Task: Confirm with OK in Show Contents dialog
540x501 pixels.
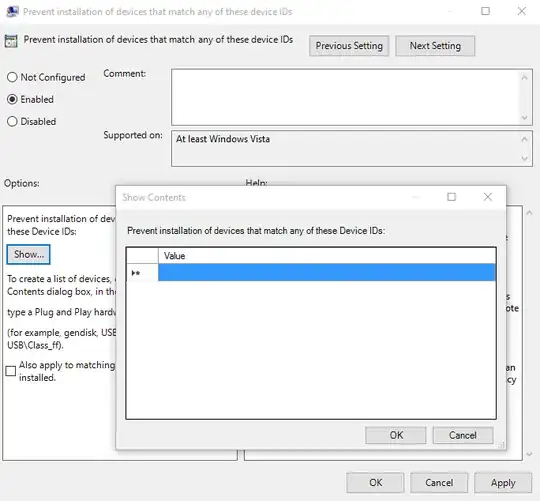Action: coord(396,435)
